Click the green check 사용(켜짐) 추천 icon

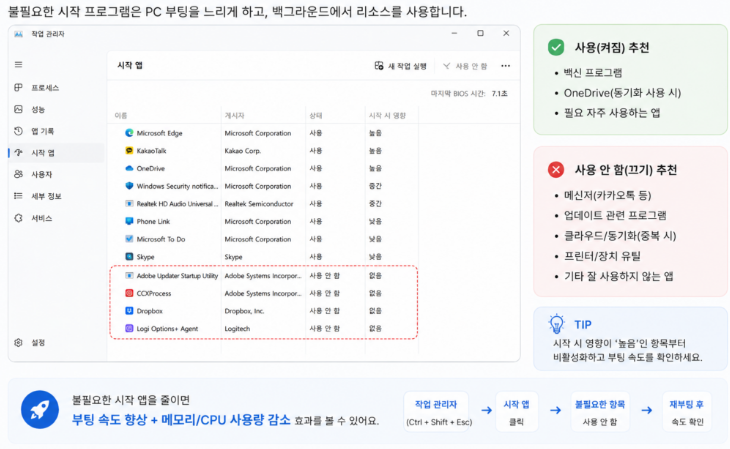(556, 47)
